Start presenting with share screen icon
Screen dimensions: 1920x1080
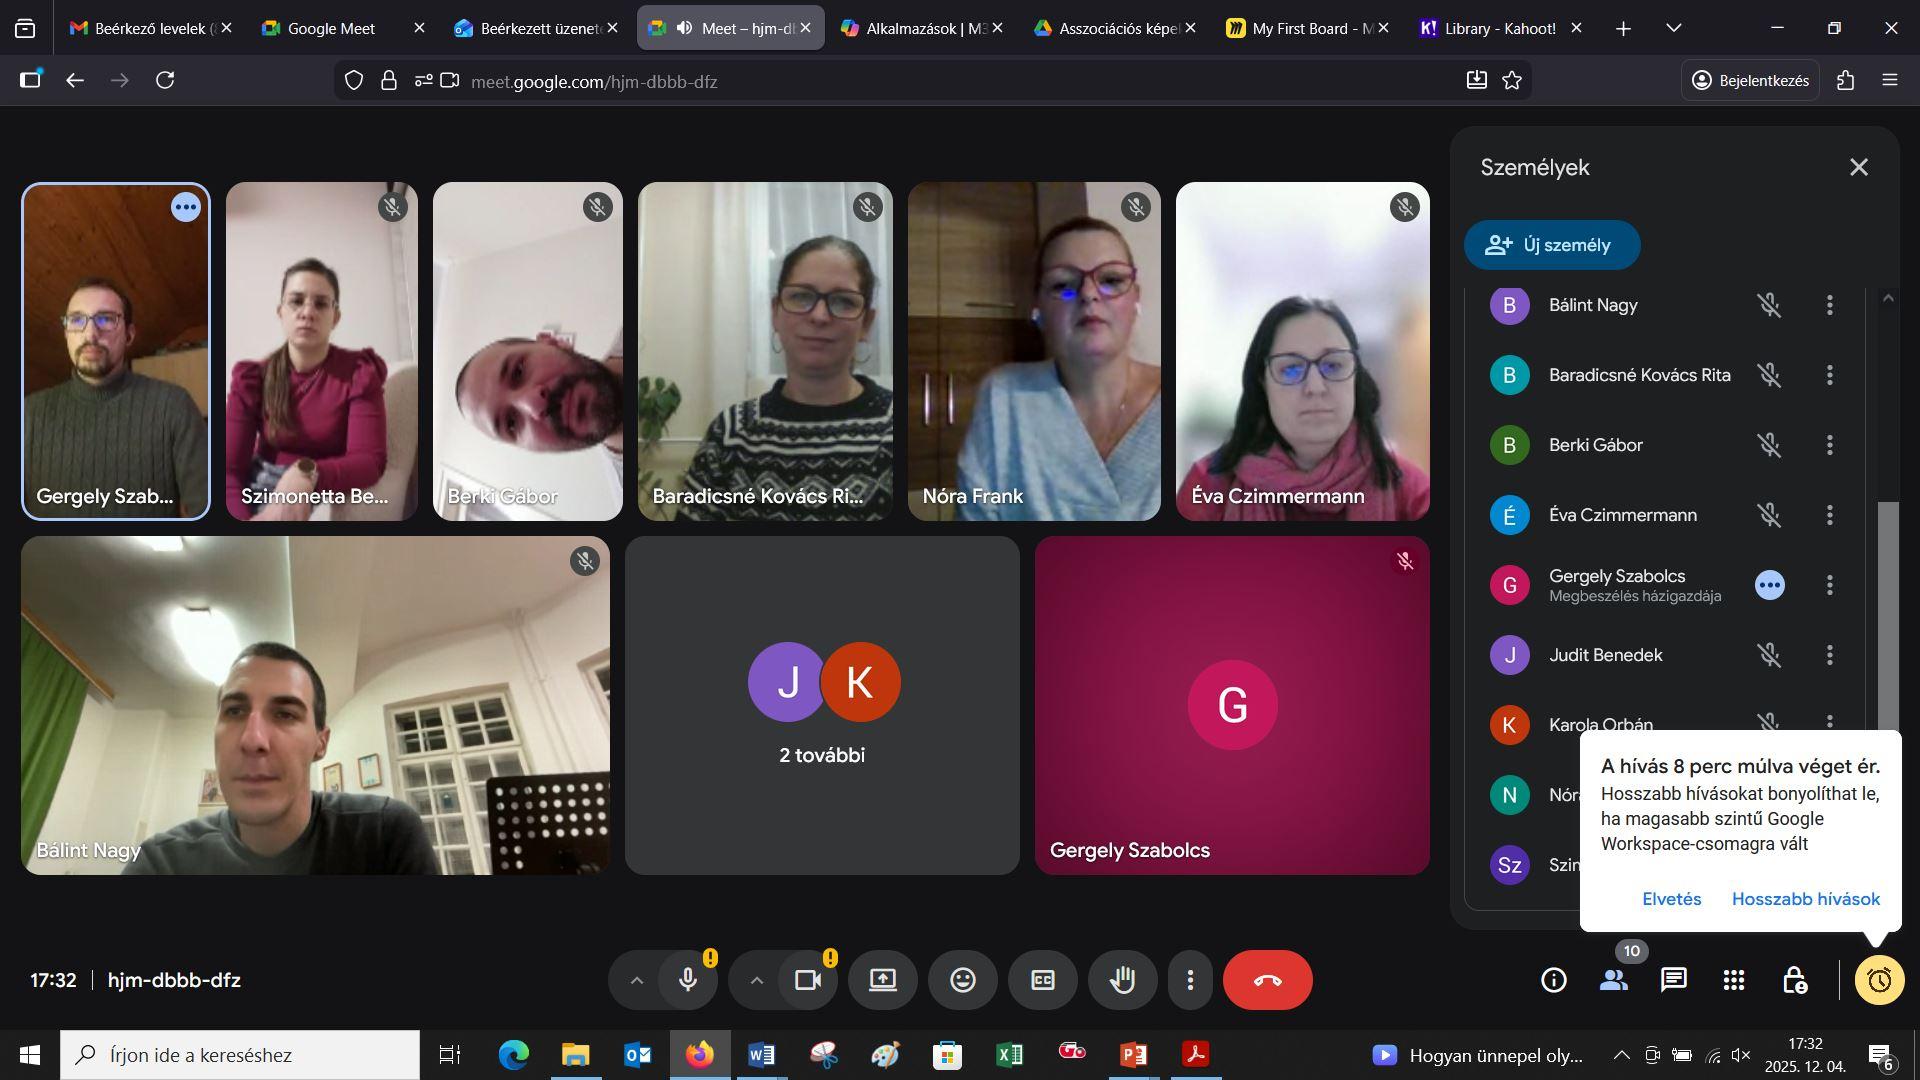coord(882,980)
